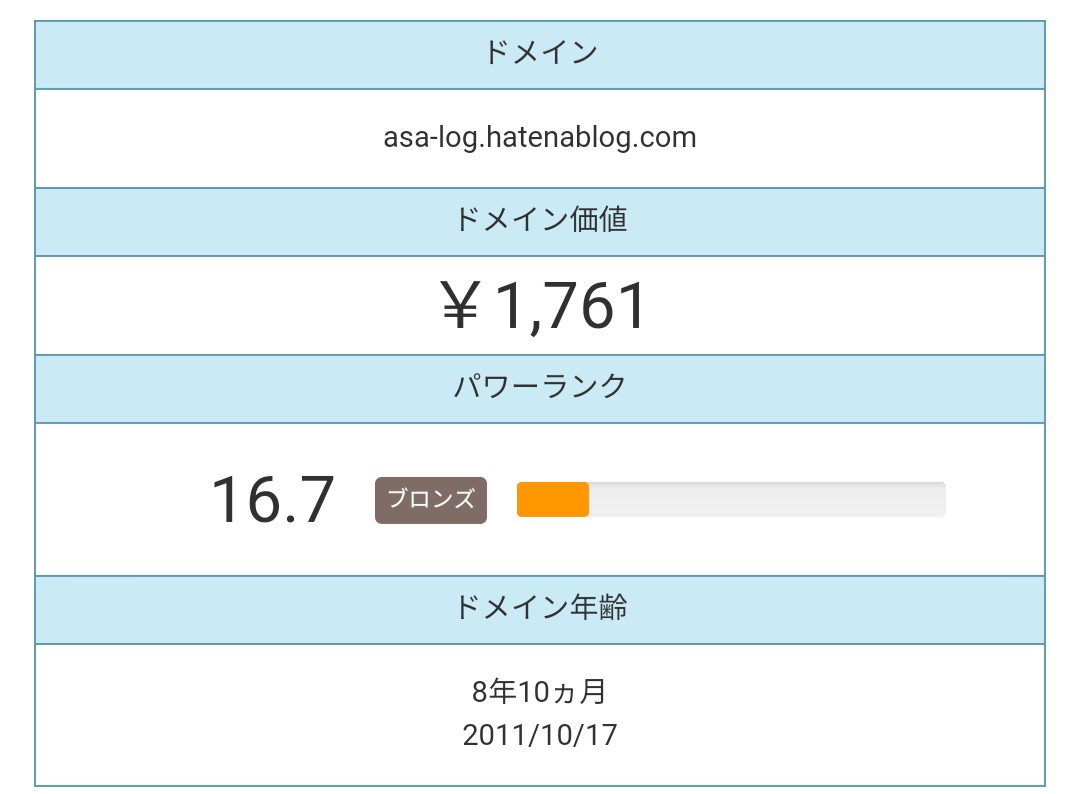Viewport: 1080px width, 794px height.
Task: Click the hatenablog.com portion of the domain
Action: (x=592, y=137)
